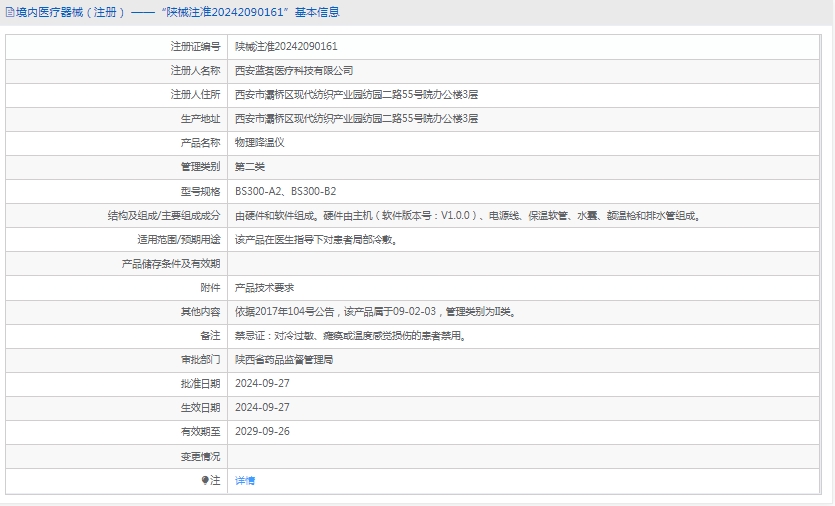Screen dimensions: 835x506
Task: Click the 结构及组成 description text
Action: (467, 215)
